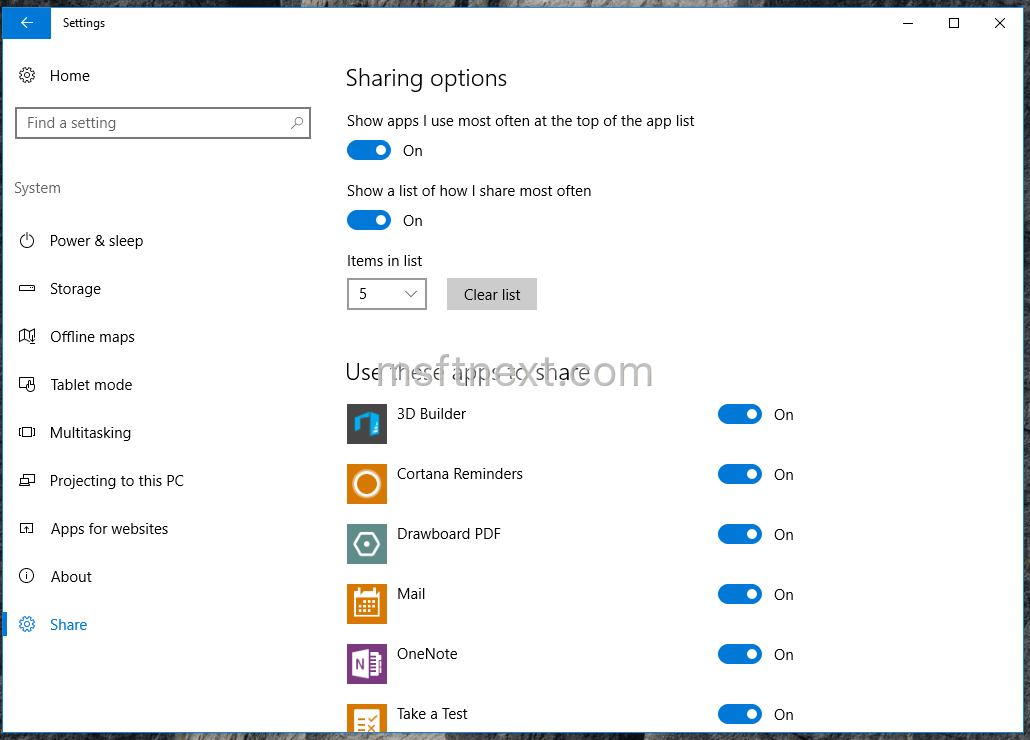Click the OneNote app icon
The height and width of the screenshot is (740, 1030).
click(366, 664)
